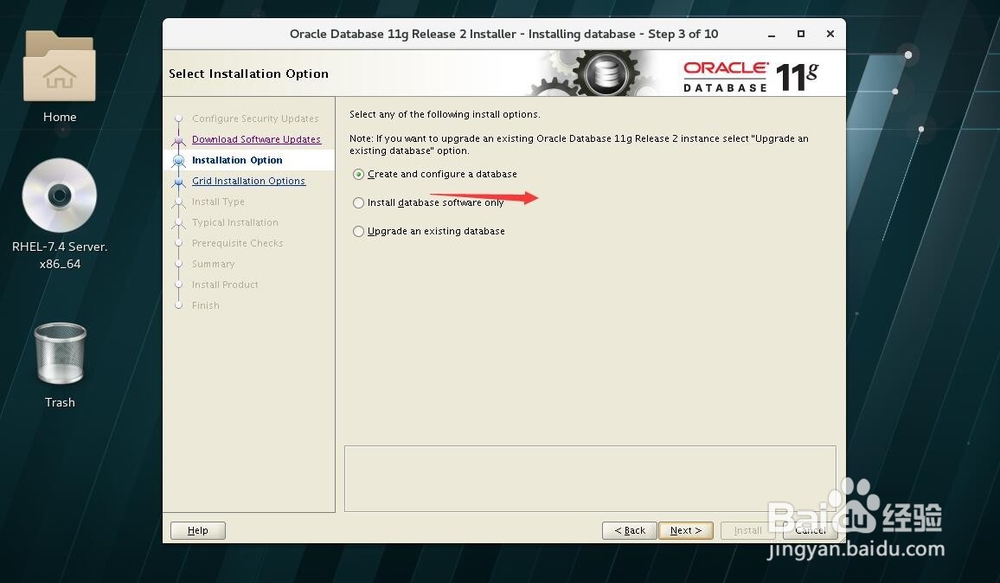1000x583 pixels.
Task: Open the Home folder on the desktop
Action: (x=59, y=66)
